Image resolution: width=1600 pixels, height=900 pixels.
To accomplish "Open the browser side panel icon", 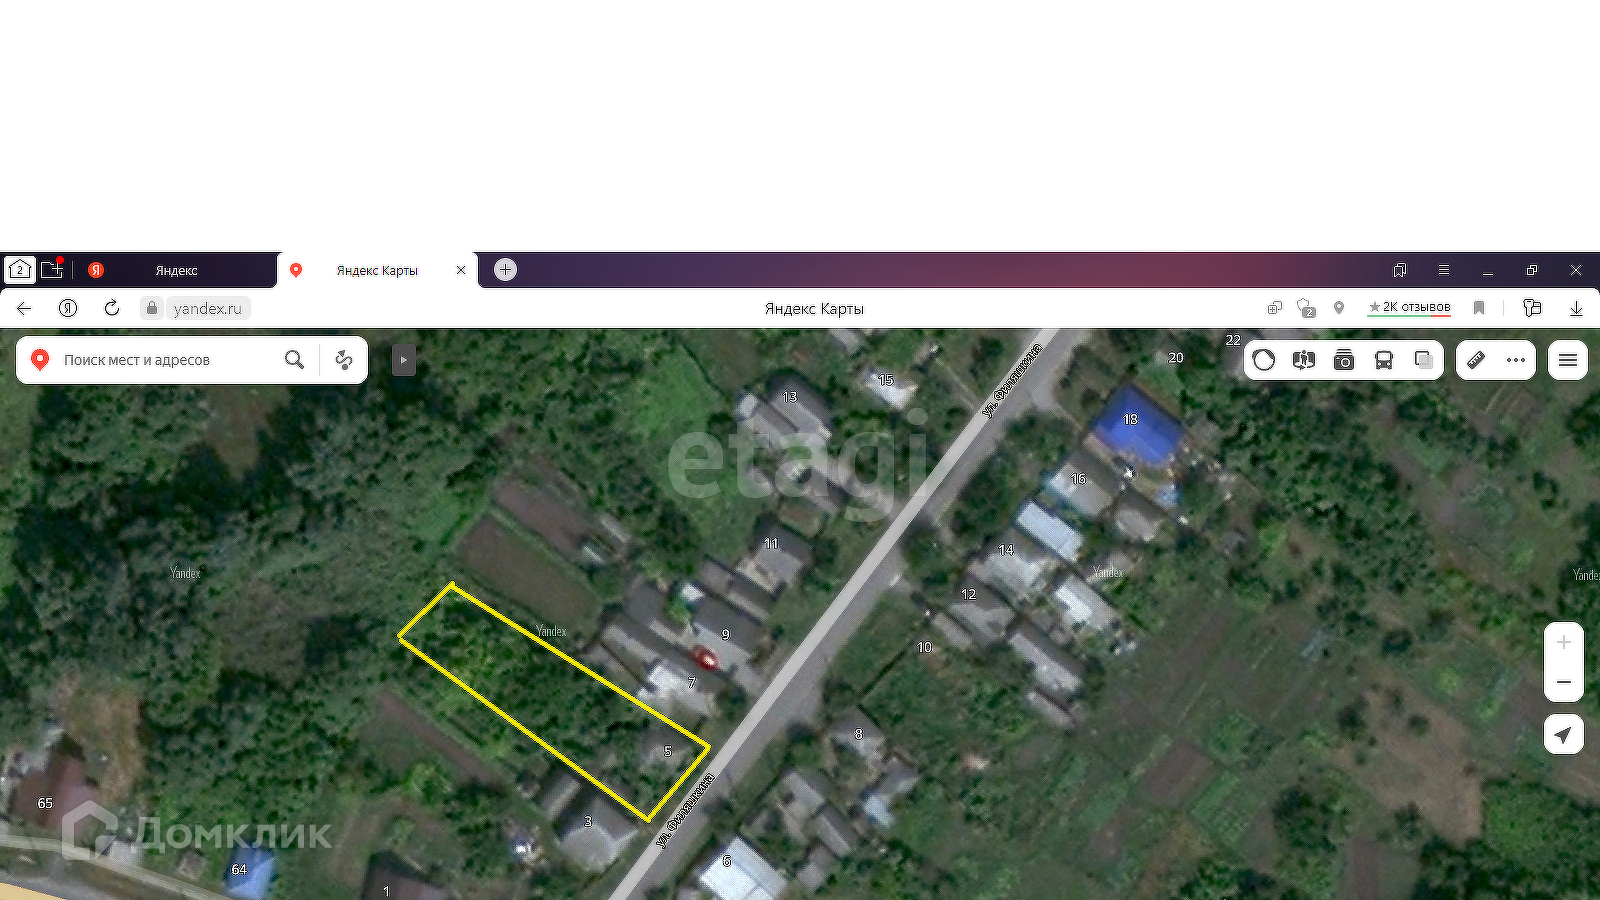I will (x=1532, y=308).
